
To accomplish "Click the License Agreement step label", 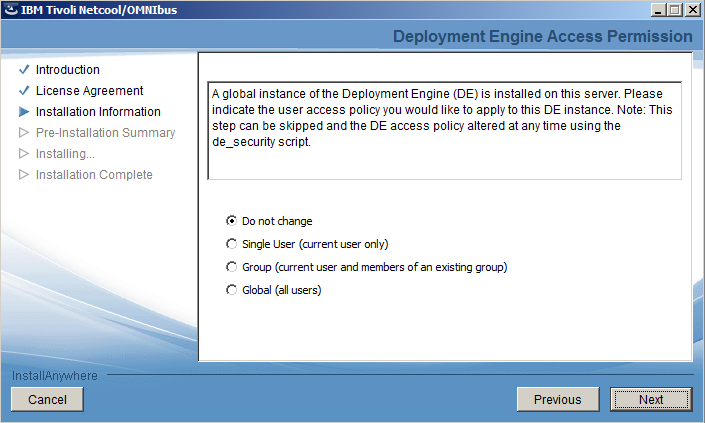I will point(89,90).
